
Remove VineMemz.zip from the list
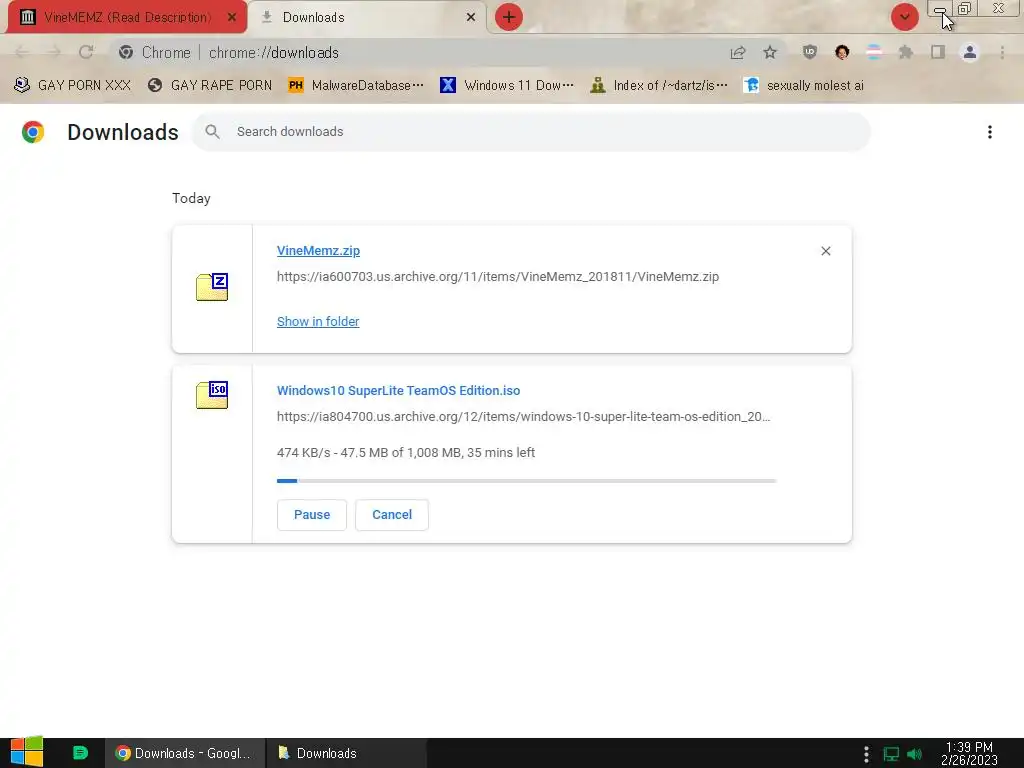[x=825, y=251]
